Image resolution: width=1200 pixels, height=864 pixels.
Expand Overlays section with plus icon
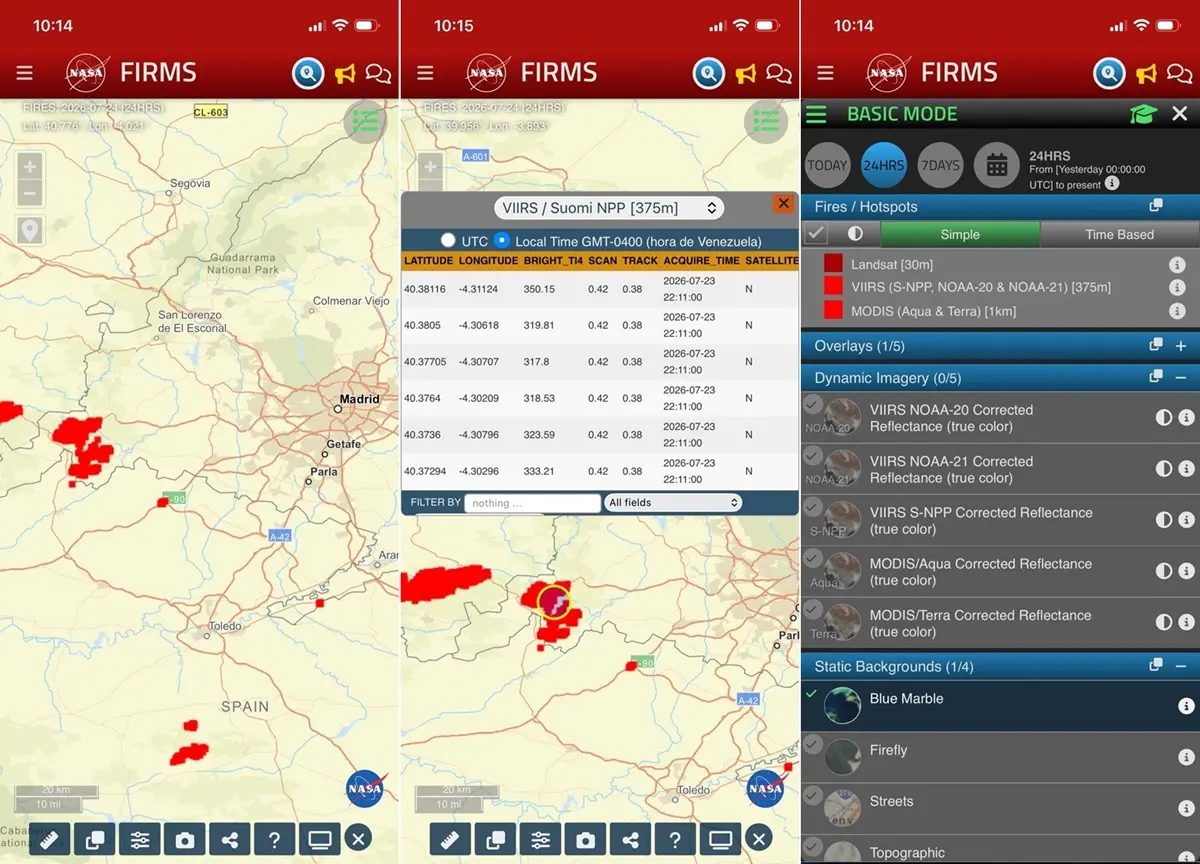click(1181, 346)
